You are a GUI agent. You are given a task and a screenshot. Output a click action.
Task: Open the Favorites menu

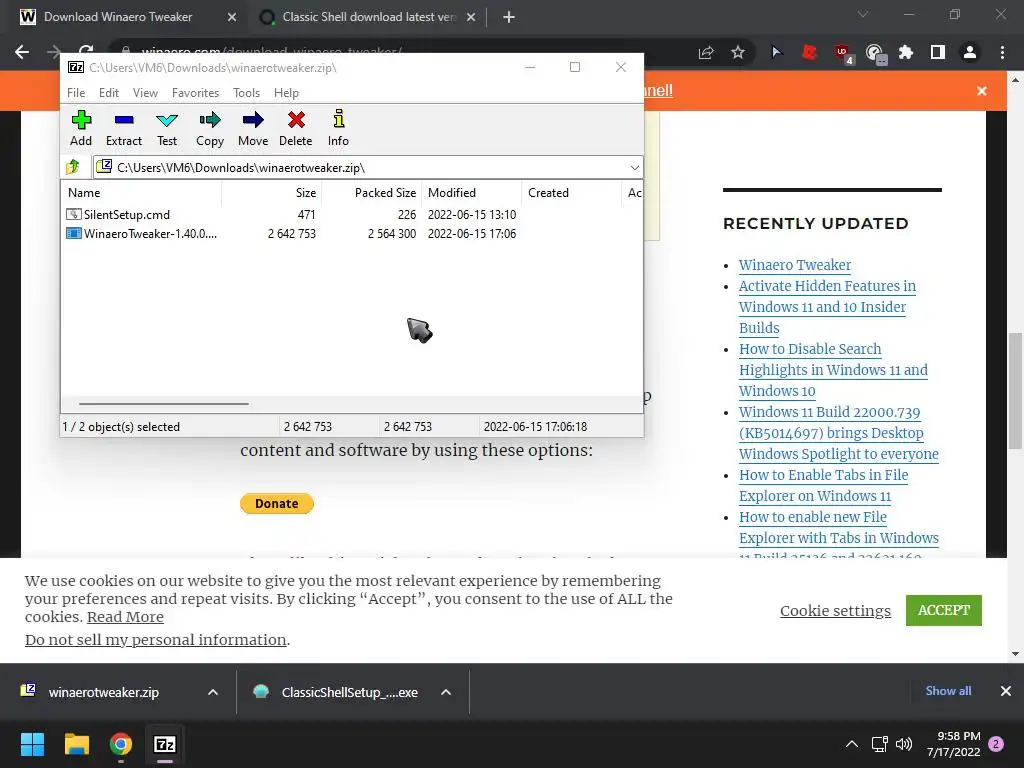pyautogui.click(x=195, y=93)
